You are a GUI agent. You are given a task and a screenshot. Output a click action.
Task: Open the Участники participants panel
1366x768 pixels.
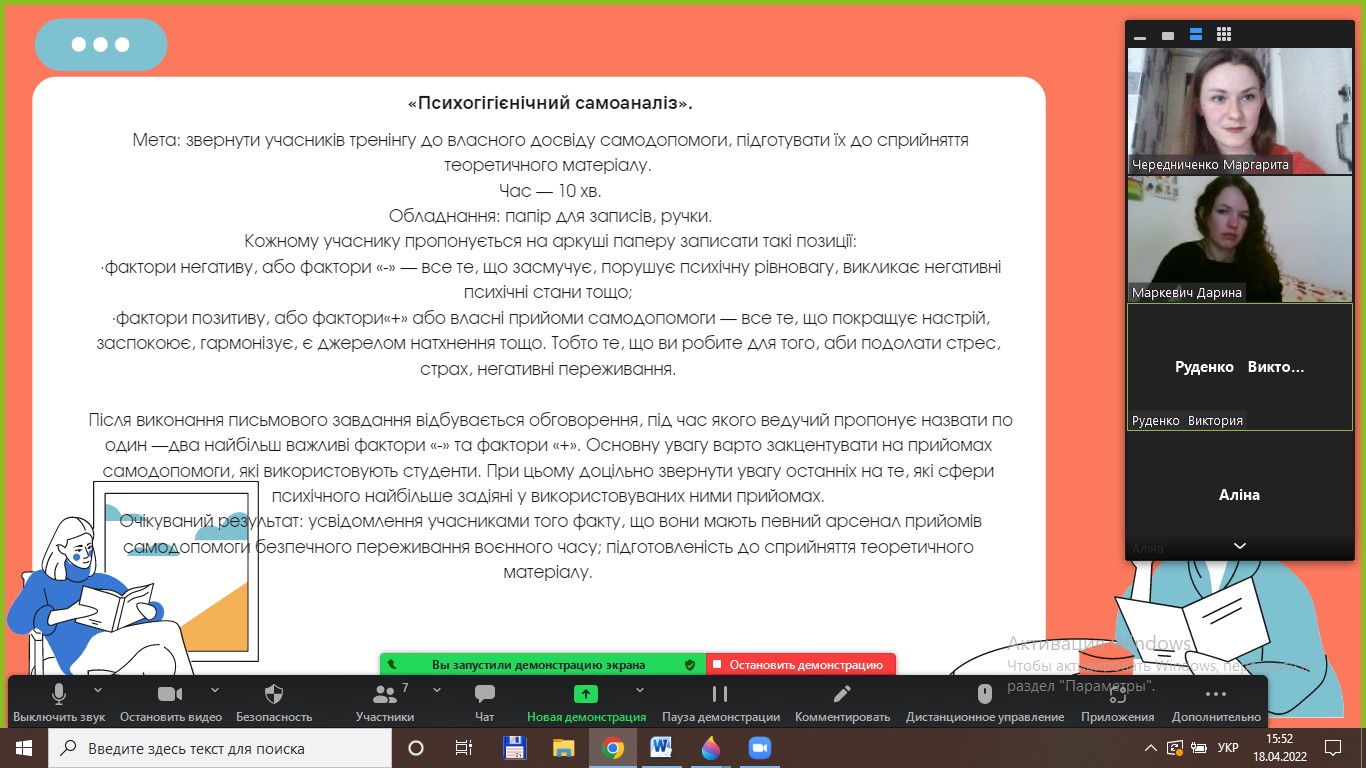point(384,701)
